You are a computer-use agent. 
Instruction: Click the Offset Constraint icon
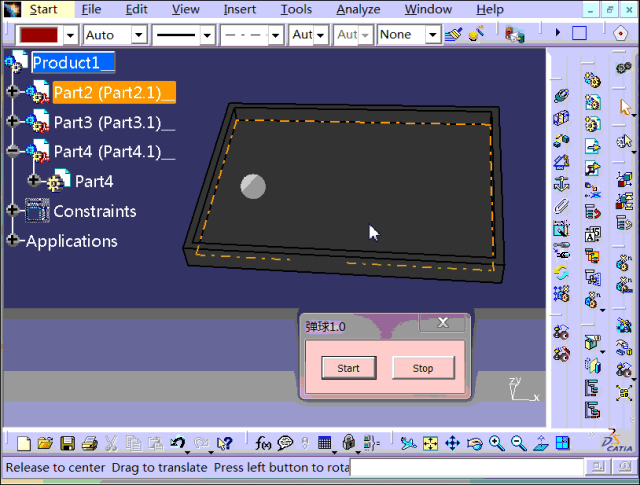click(x=562, y=140)
